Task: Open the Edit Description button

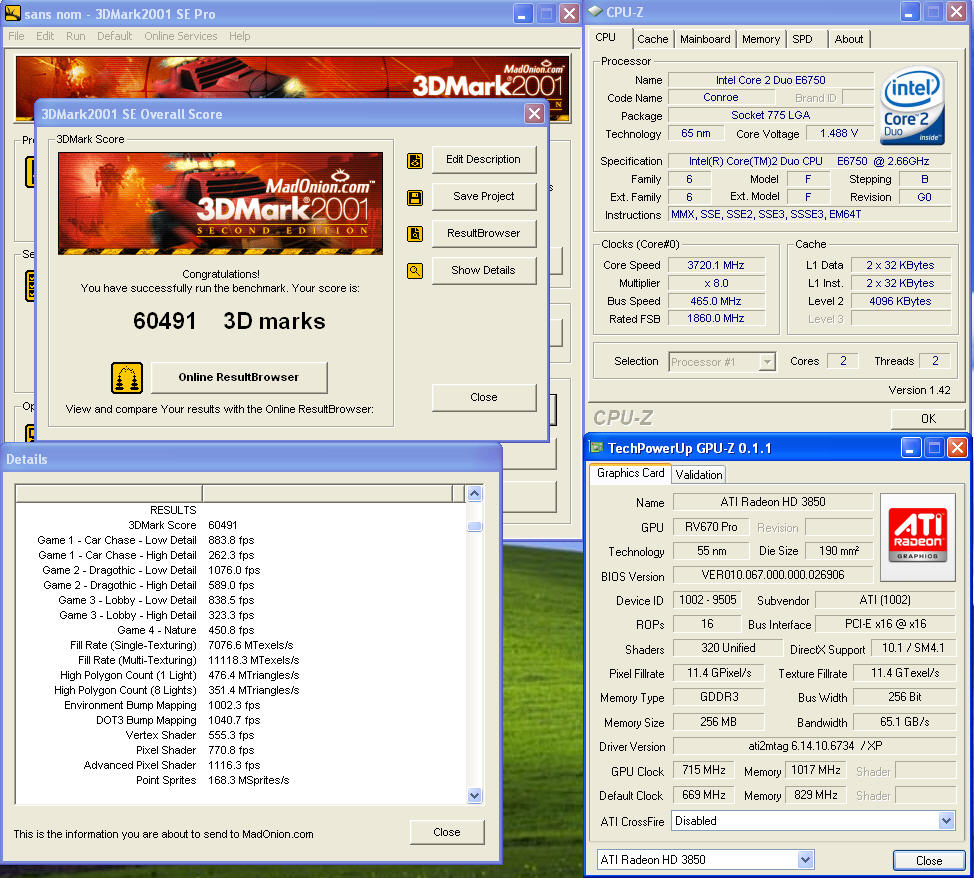Action: click(x=484, y=160)
